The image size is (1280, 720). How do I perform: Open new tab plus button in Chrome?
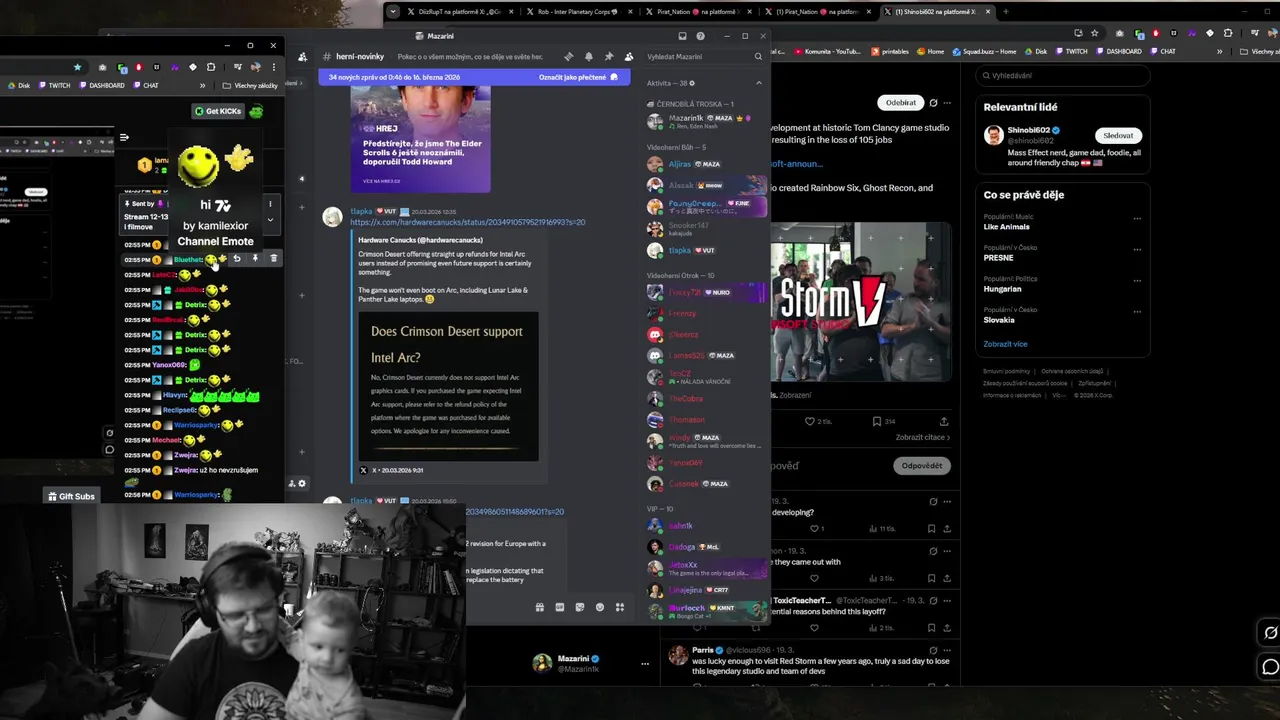[x=1006, y=12]
